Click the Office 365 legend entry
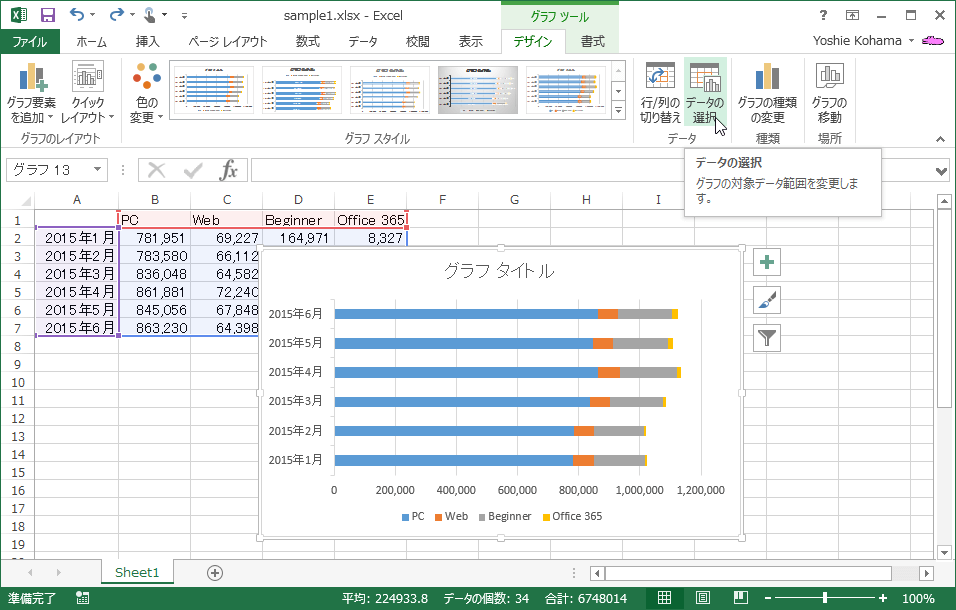Viewport: 956px width, 610px height. (572, 516)
